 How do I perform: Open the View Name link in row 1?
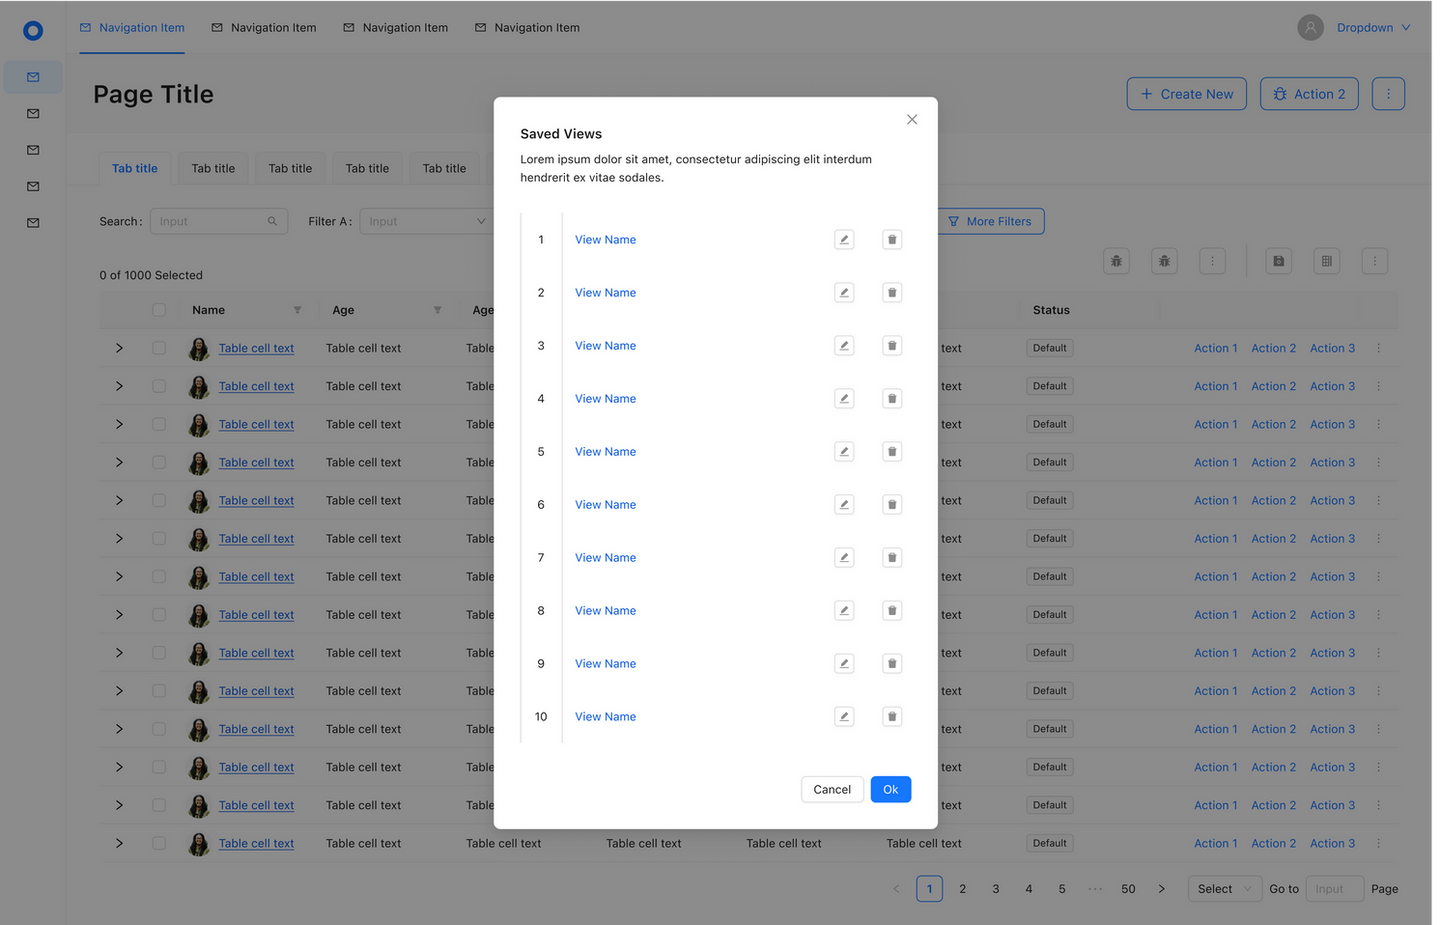point(605,240)
